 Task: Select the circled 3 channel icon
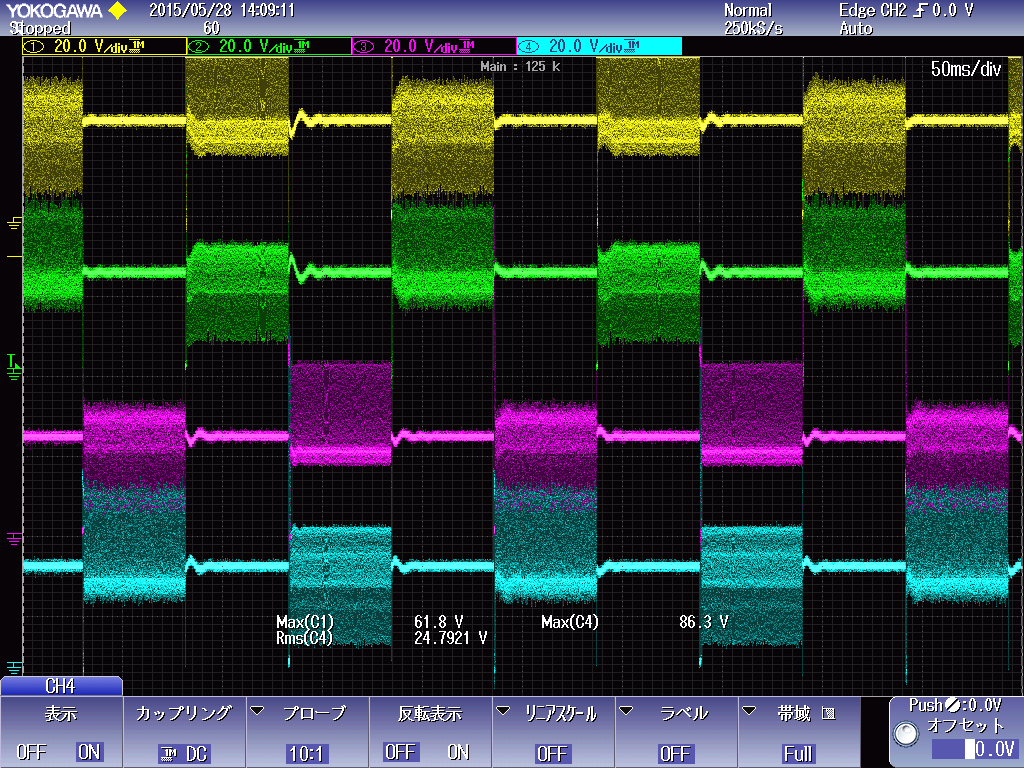point(363,46)
